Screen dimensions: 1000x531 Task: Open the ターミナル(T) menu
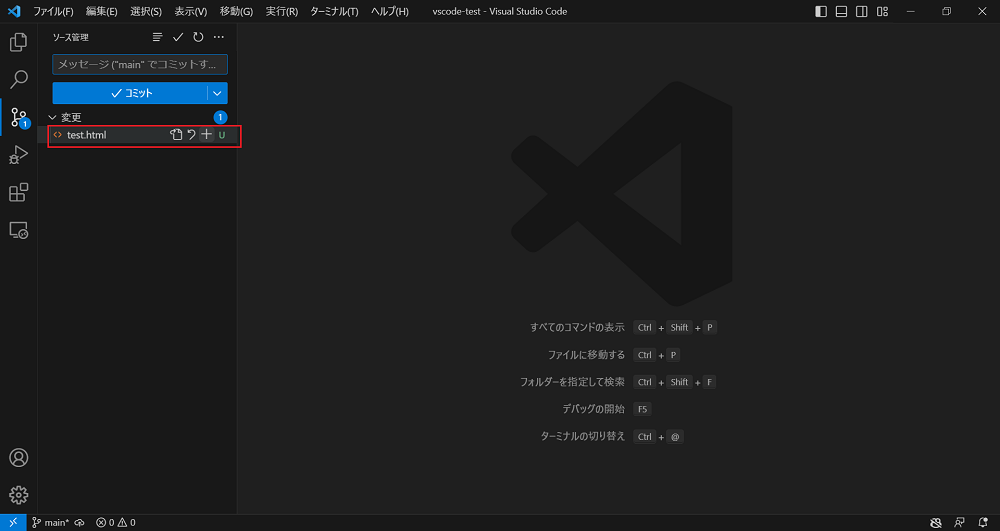(x=334, y=11)
